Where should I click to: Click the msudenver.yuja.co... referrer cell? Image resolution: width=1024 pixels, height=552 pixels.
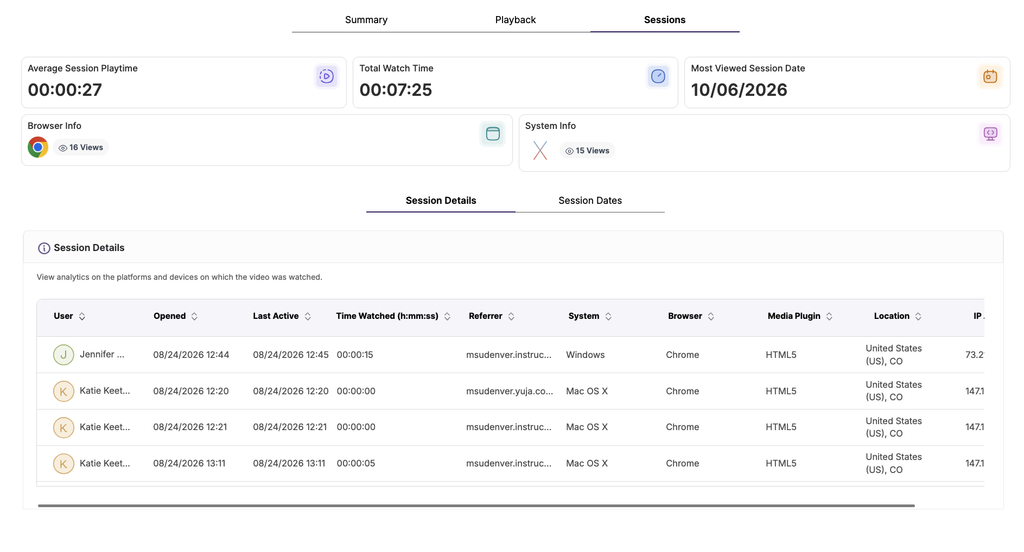(x=509, y=391)
